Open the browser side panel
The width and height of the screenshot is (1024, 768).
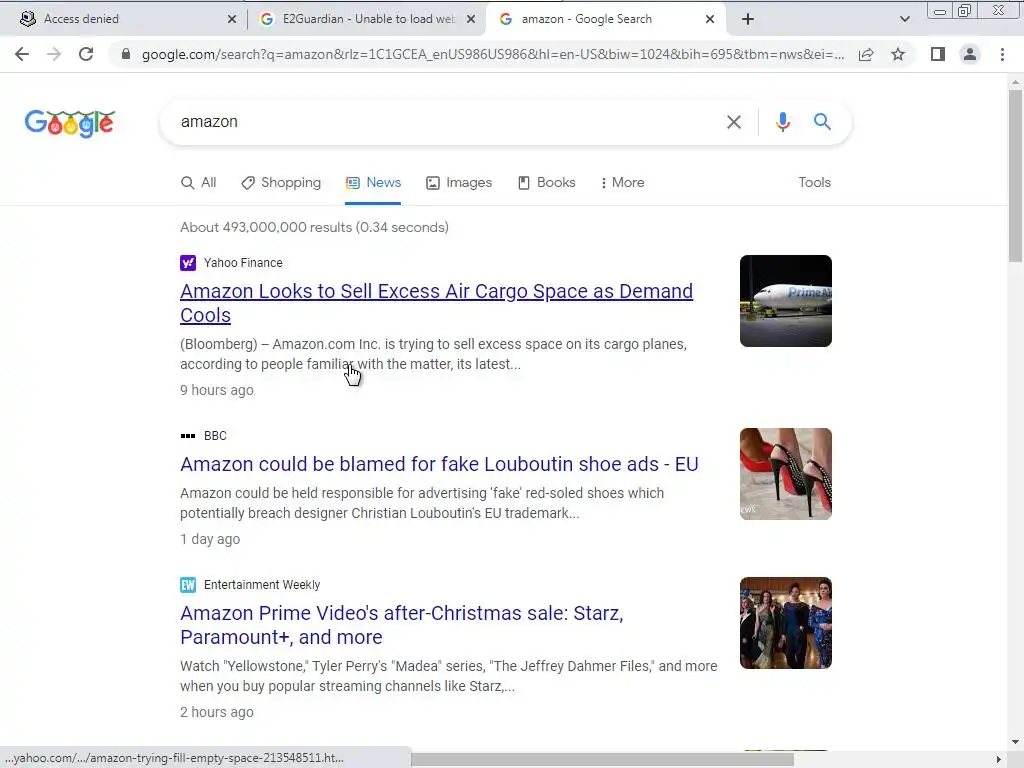pos(938,54)
